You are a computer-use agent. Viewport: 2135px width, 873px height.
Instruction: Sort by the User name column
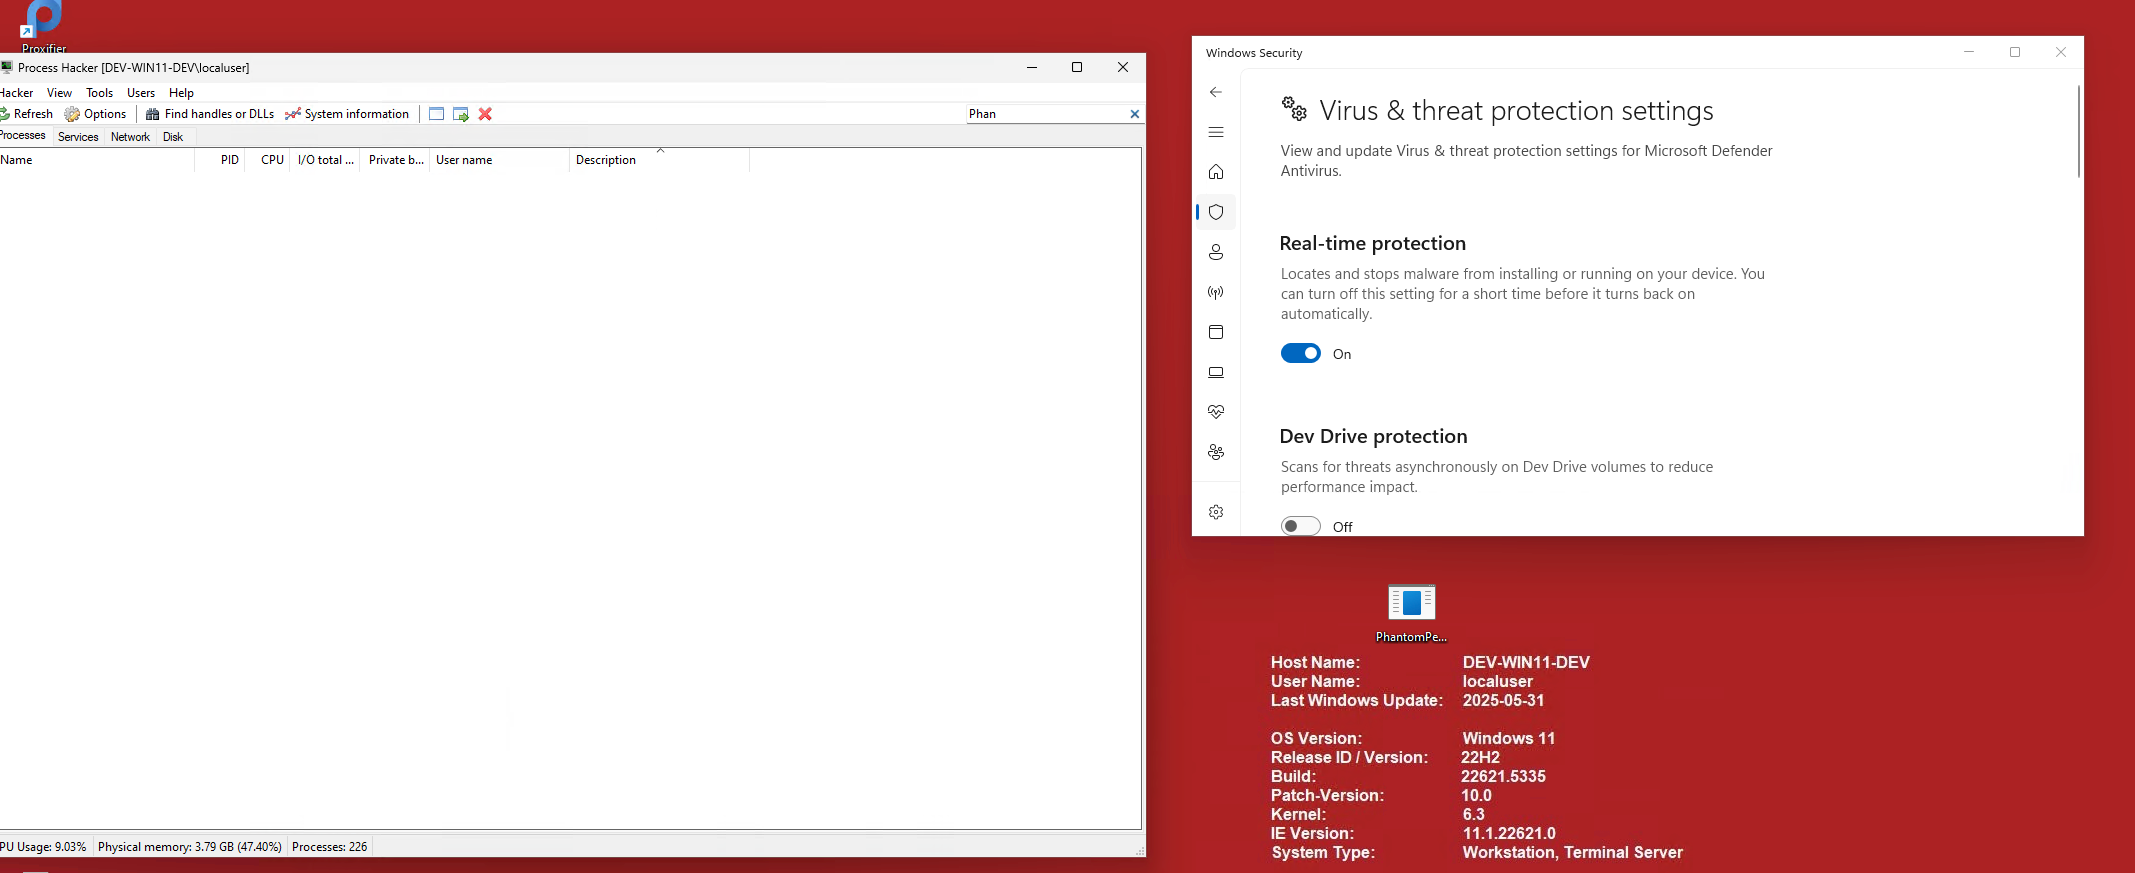tap(499, 160)
